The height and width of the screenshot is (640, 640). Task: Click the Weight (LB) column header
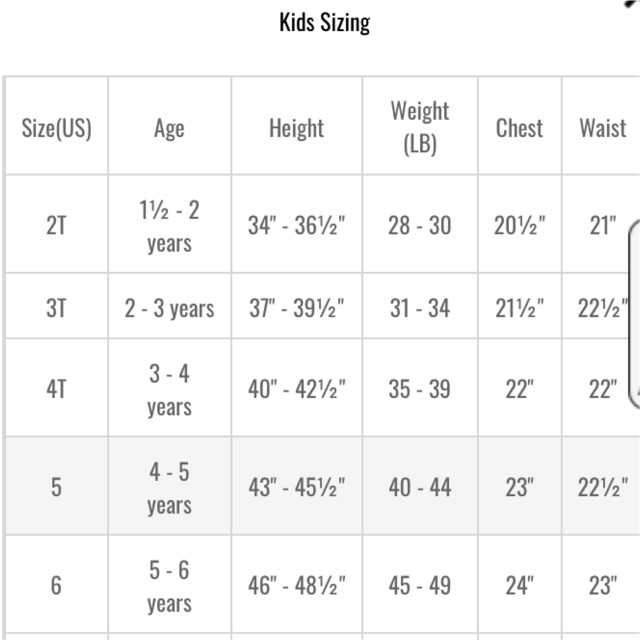[420, 127]
